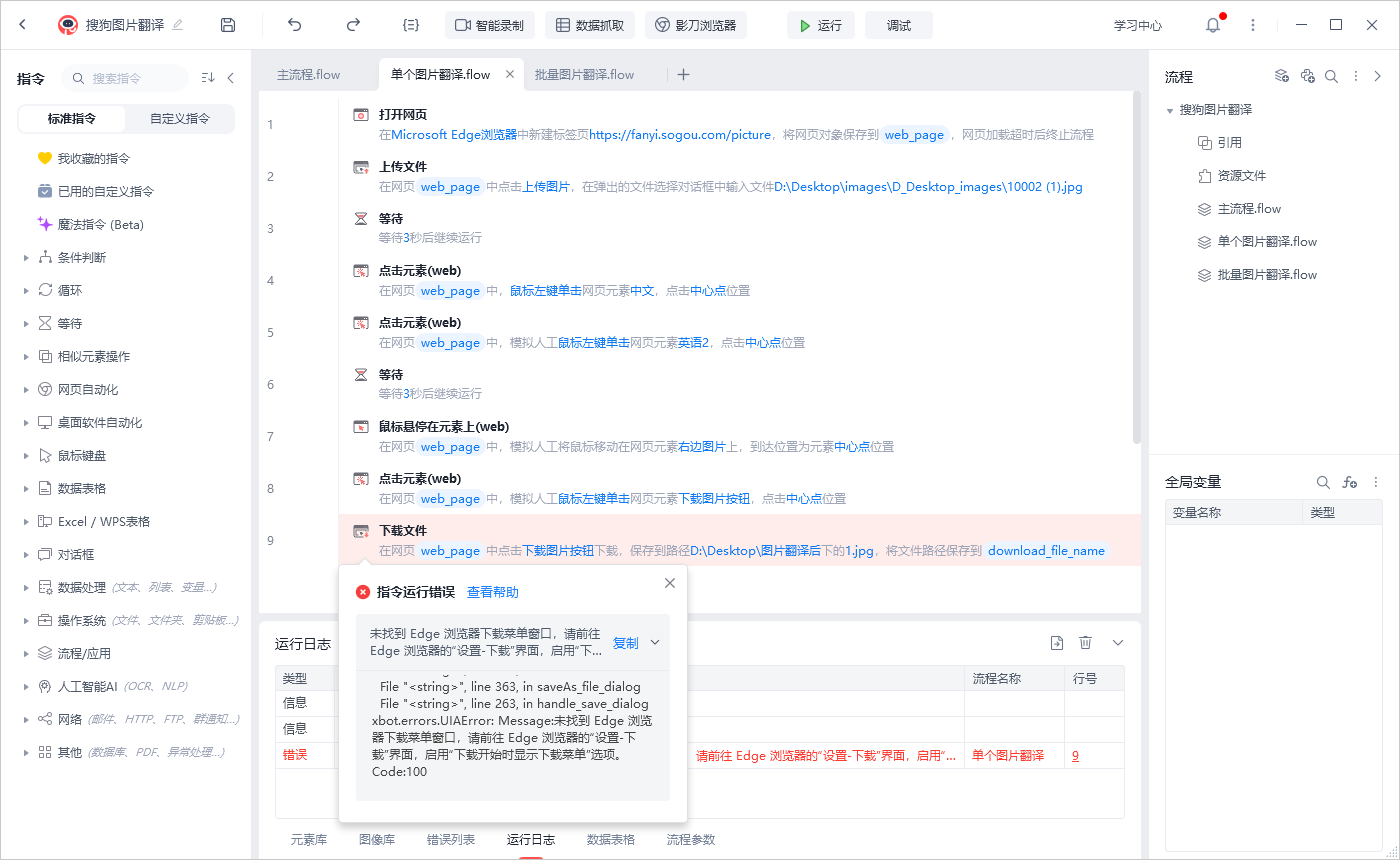Click the 调试 debug button
This screenshot has width=1400, height=860.
pyautogui.click(x=899, y=25)
